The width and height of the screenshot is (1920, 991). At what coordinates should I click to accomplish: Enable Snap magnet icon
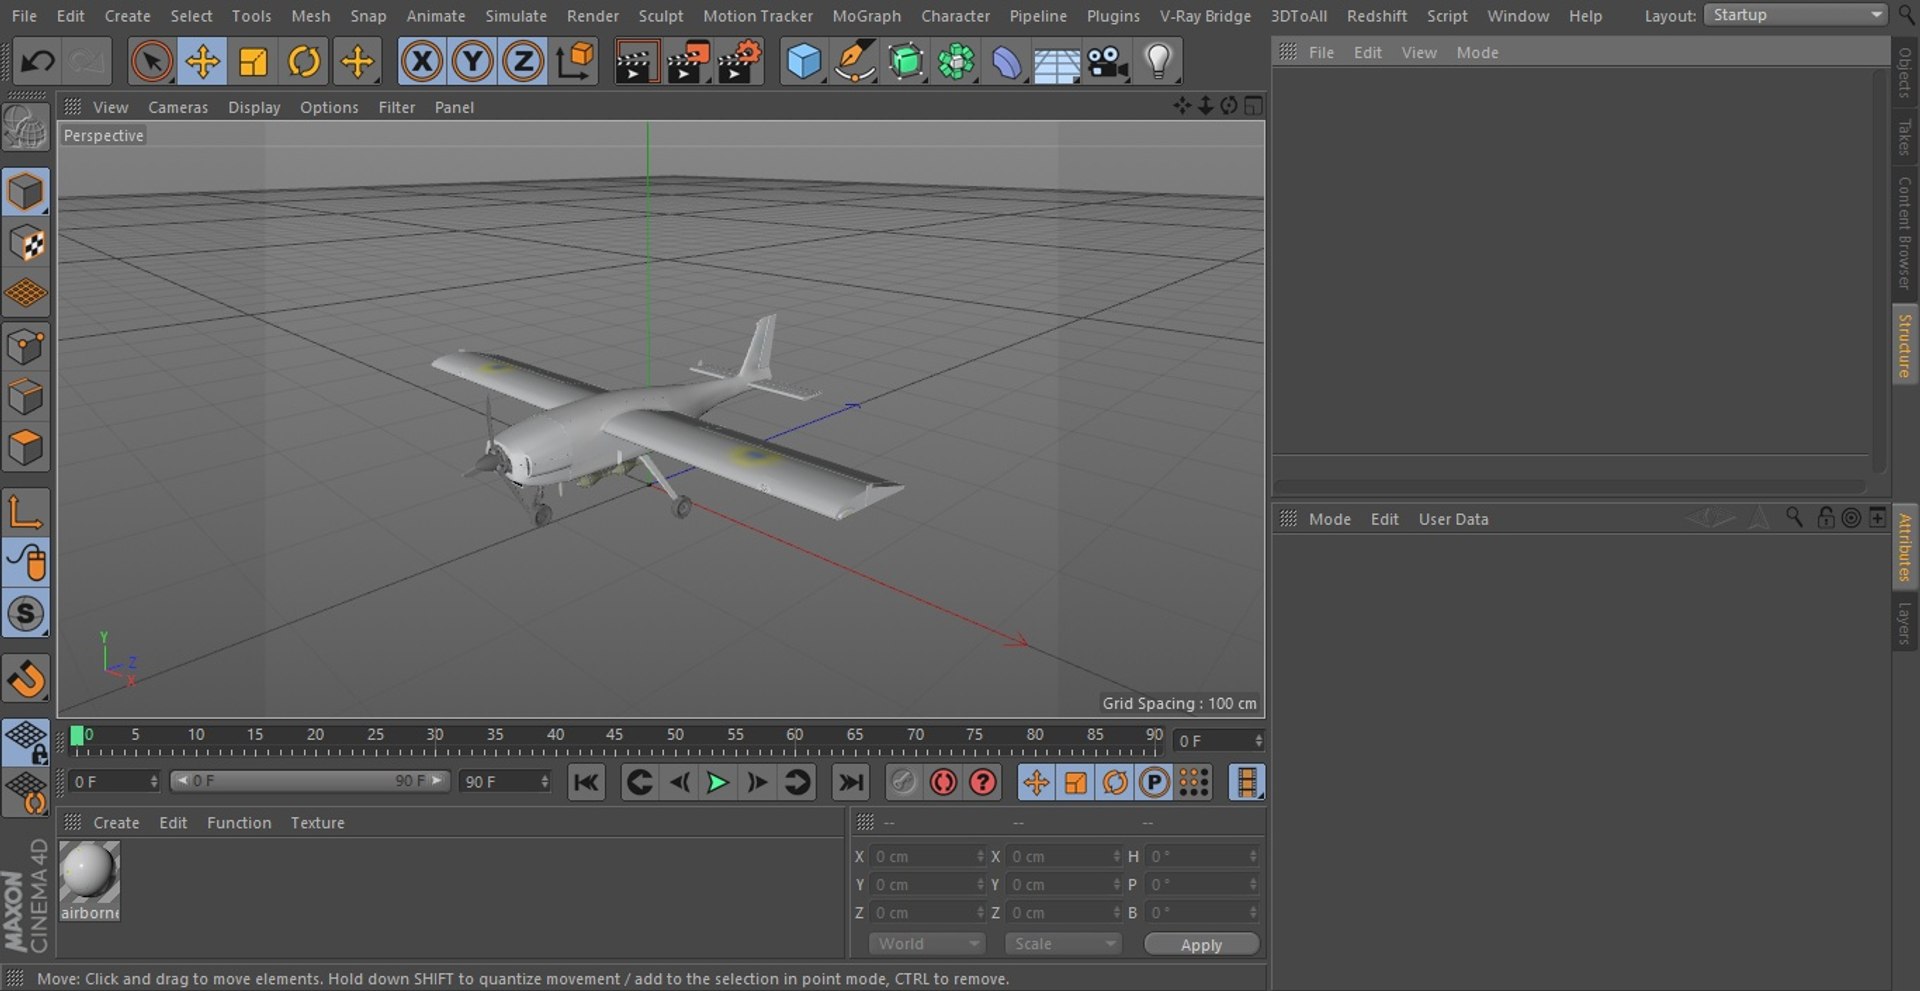tap(26, 679)
